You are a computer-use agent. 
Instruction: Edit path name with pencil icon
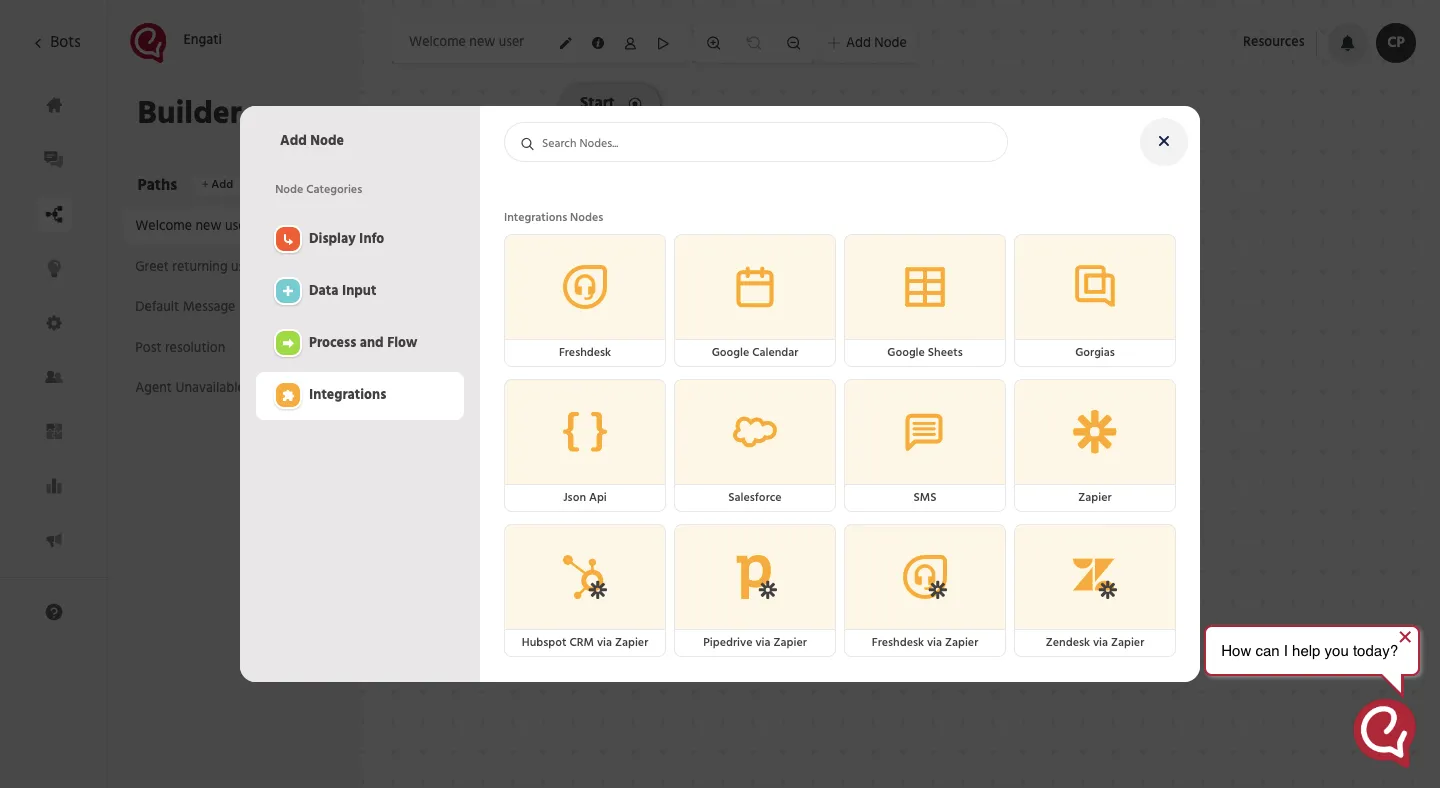(x=566, y=43)
